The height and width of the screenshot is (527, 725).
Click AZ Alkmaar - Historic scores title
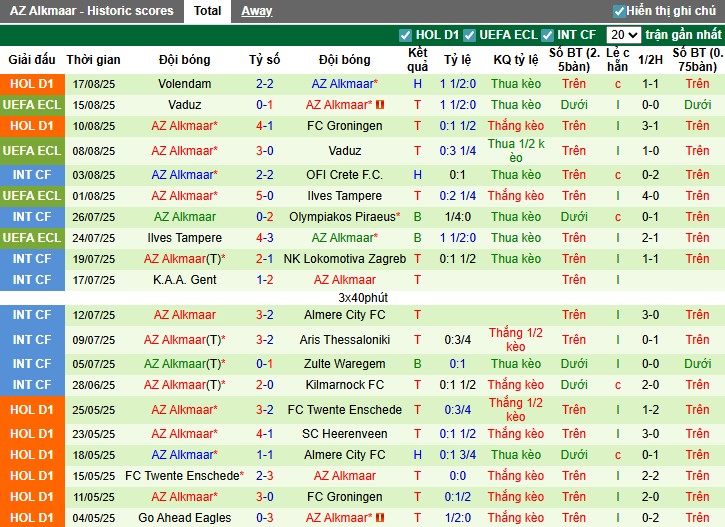[92, 11]
